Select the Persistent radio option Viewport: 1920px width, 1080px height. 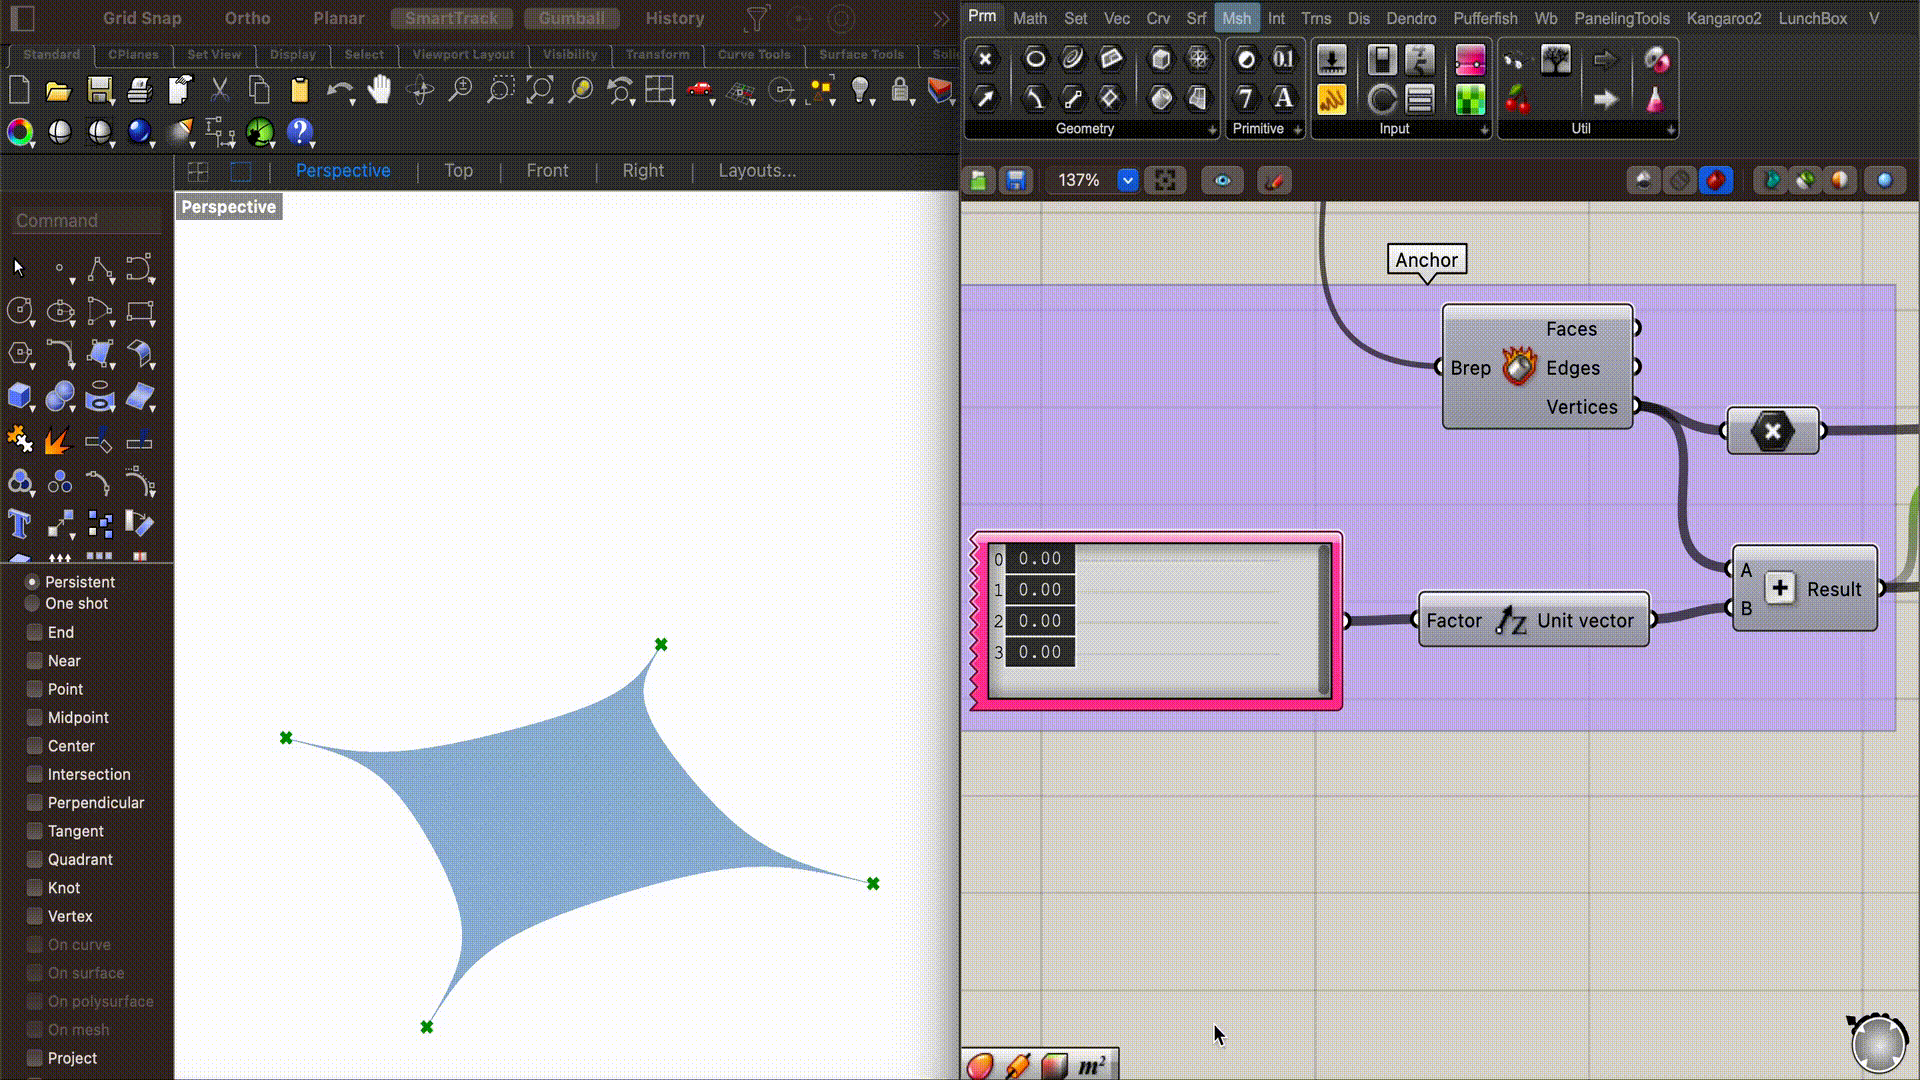(x=32, y=582)
